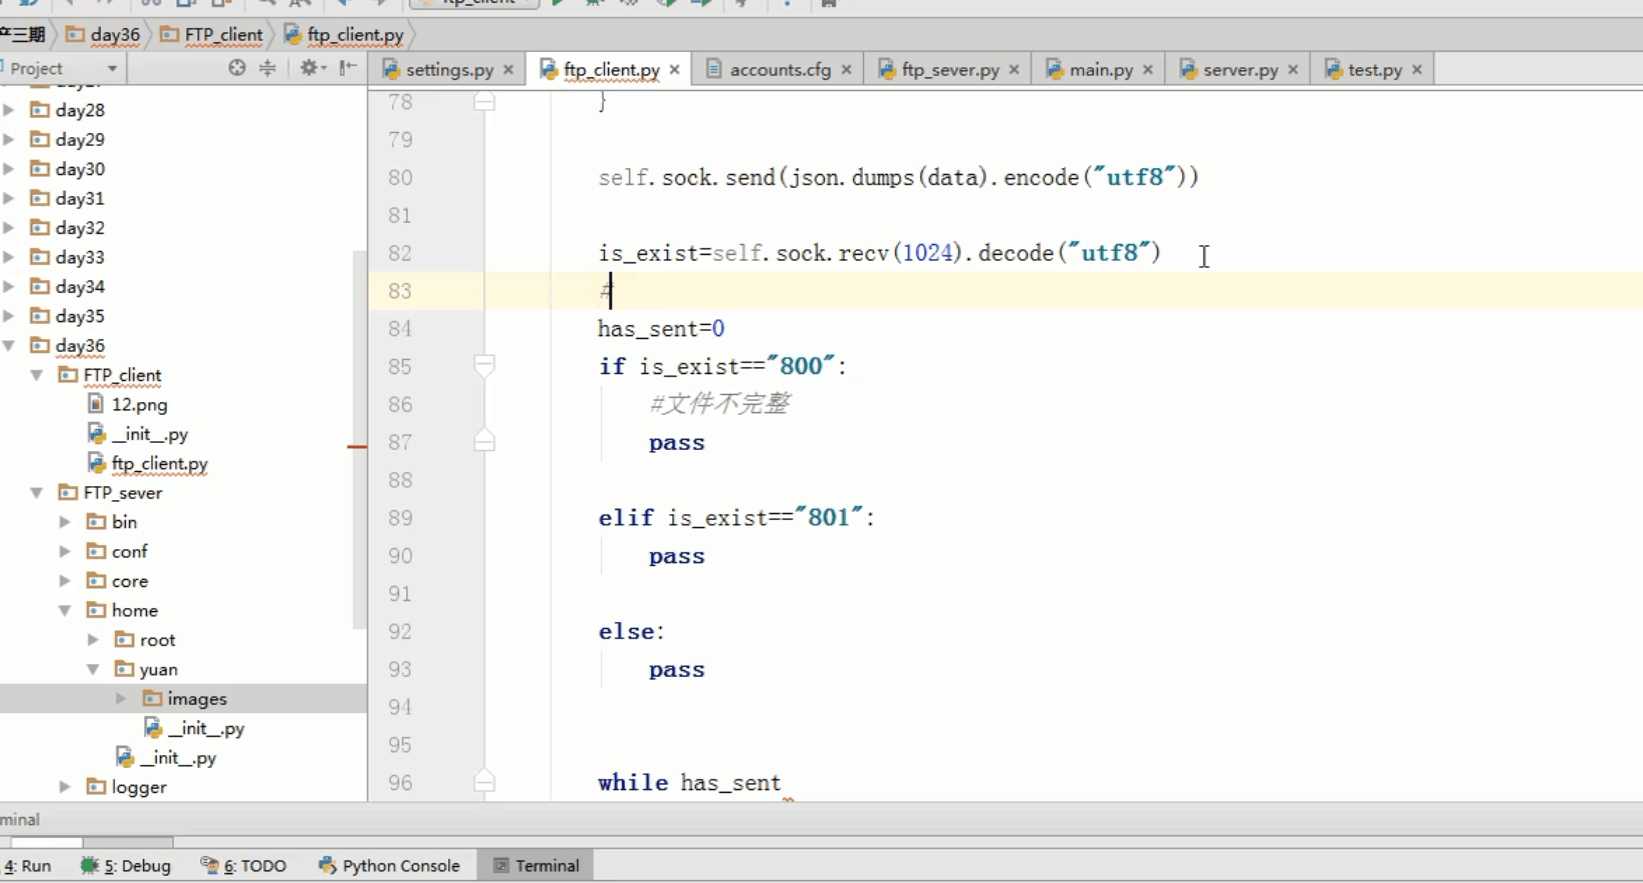Click the 'else:' line in the editor
The height and width of the screenshot is (883, 1643).
[x=631, y=631]
